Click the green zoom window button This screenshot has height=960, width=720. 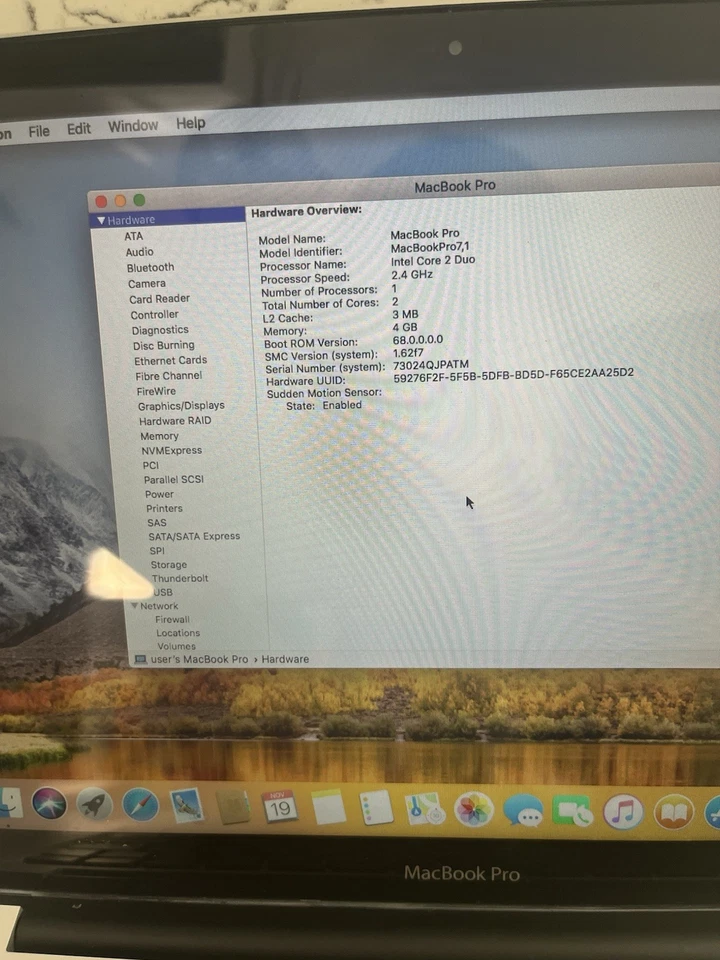(x=140, y=200)
